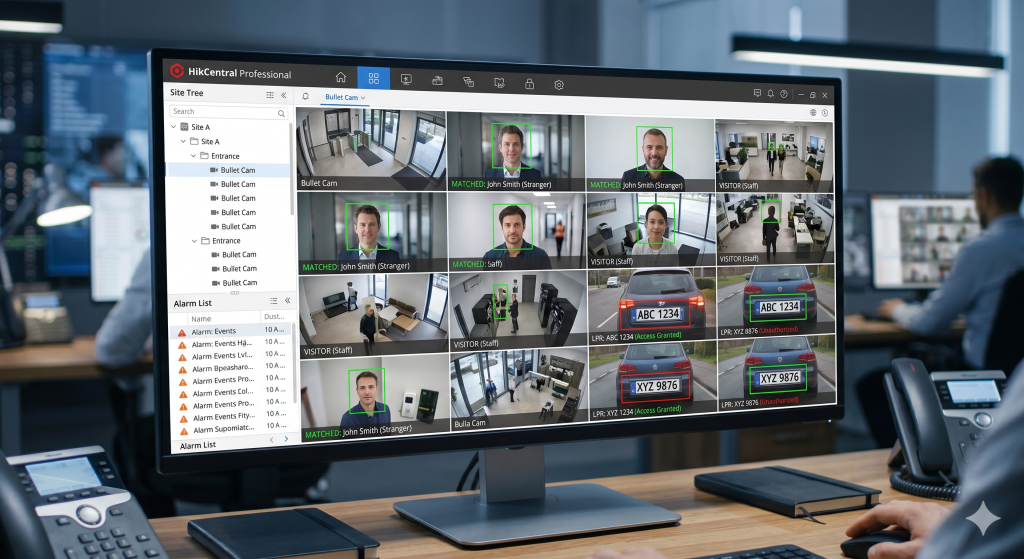
Task: Open the Bullet Cam entrance turnstile video tile
Action: (372, 150)
